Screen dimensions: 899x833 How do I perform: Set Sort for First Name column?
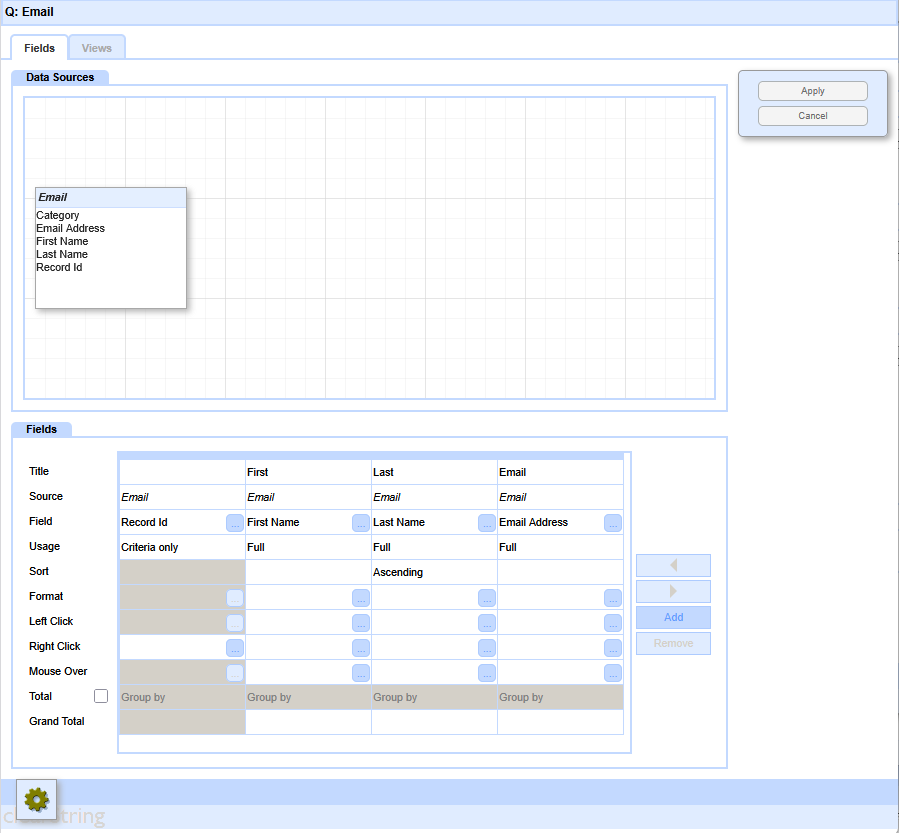click(308, 572)
